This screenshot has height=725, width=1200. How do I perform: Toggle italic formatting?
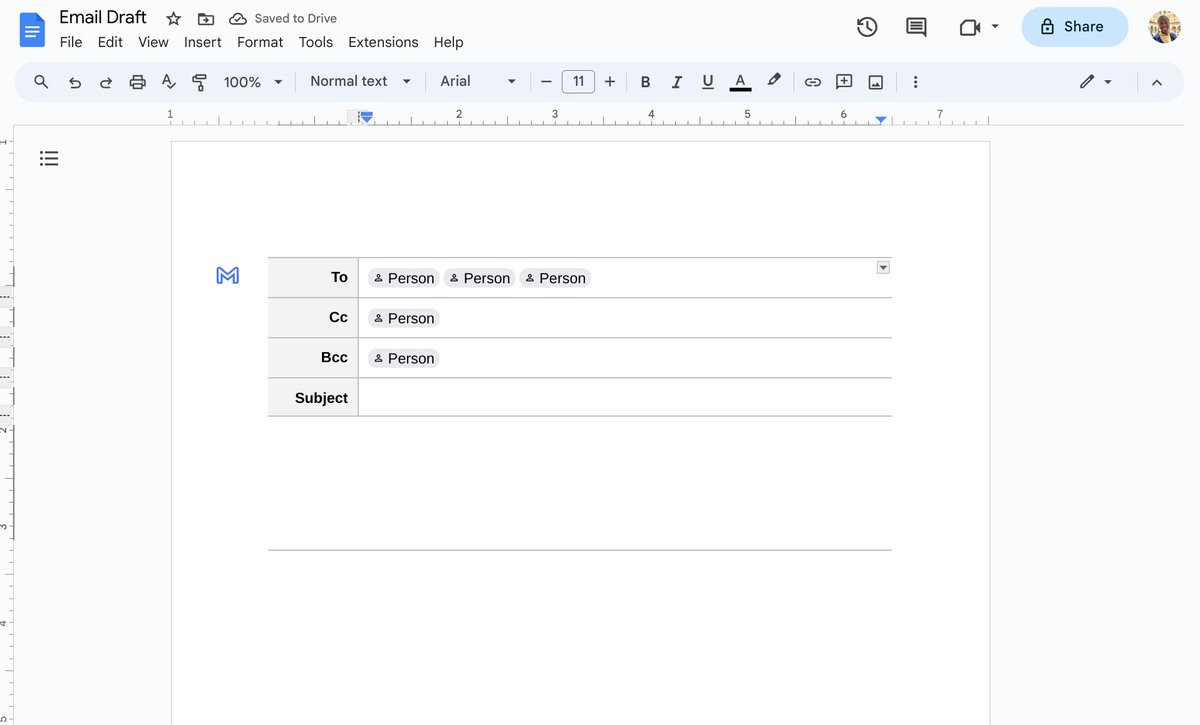676,81
